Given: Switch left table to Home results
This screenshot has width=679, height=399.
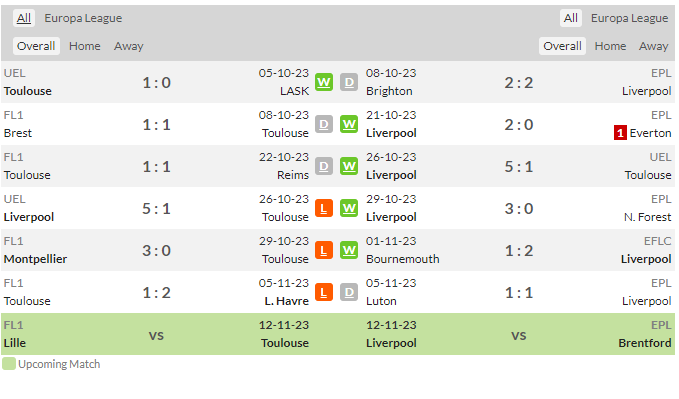Looking at the screenshot, I should 85,46.
